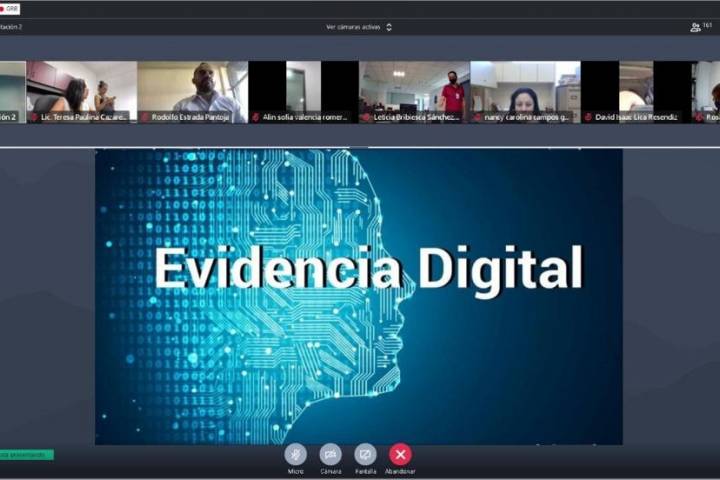Click David Isaac Lica Resendiz's video tile
The width and height of the screenshot is (720, 480).
(636, 90)
